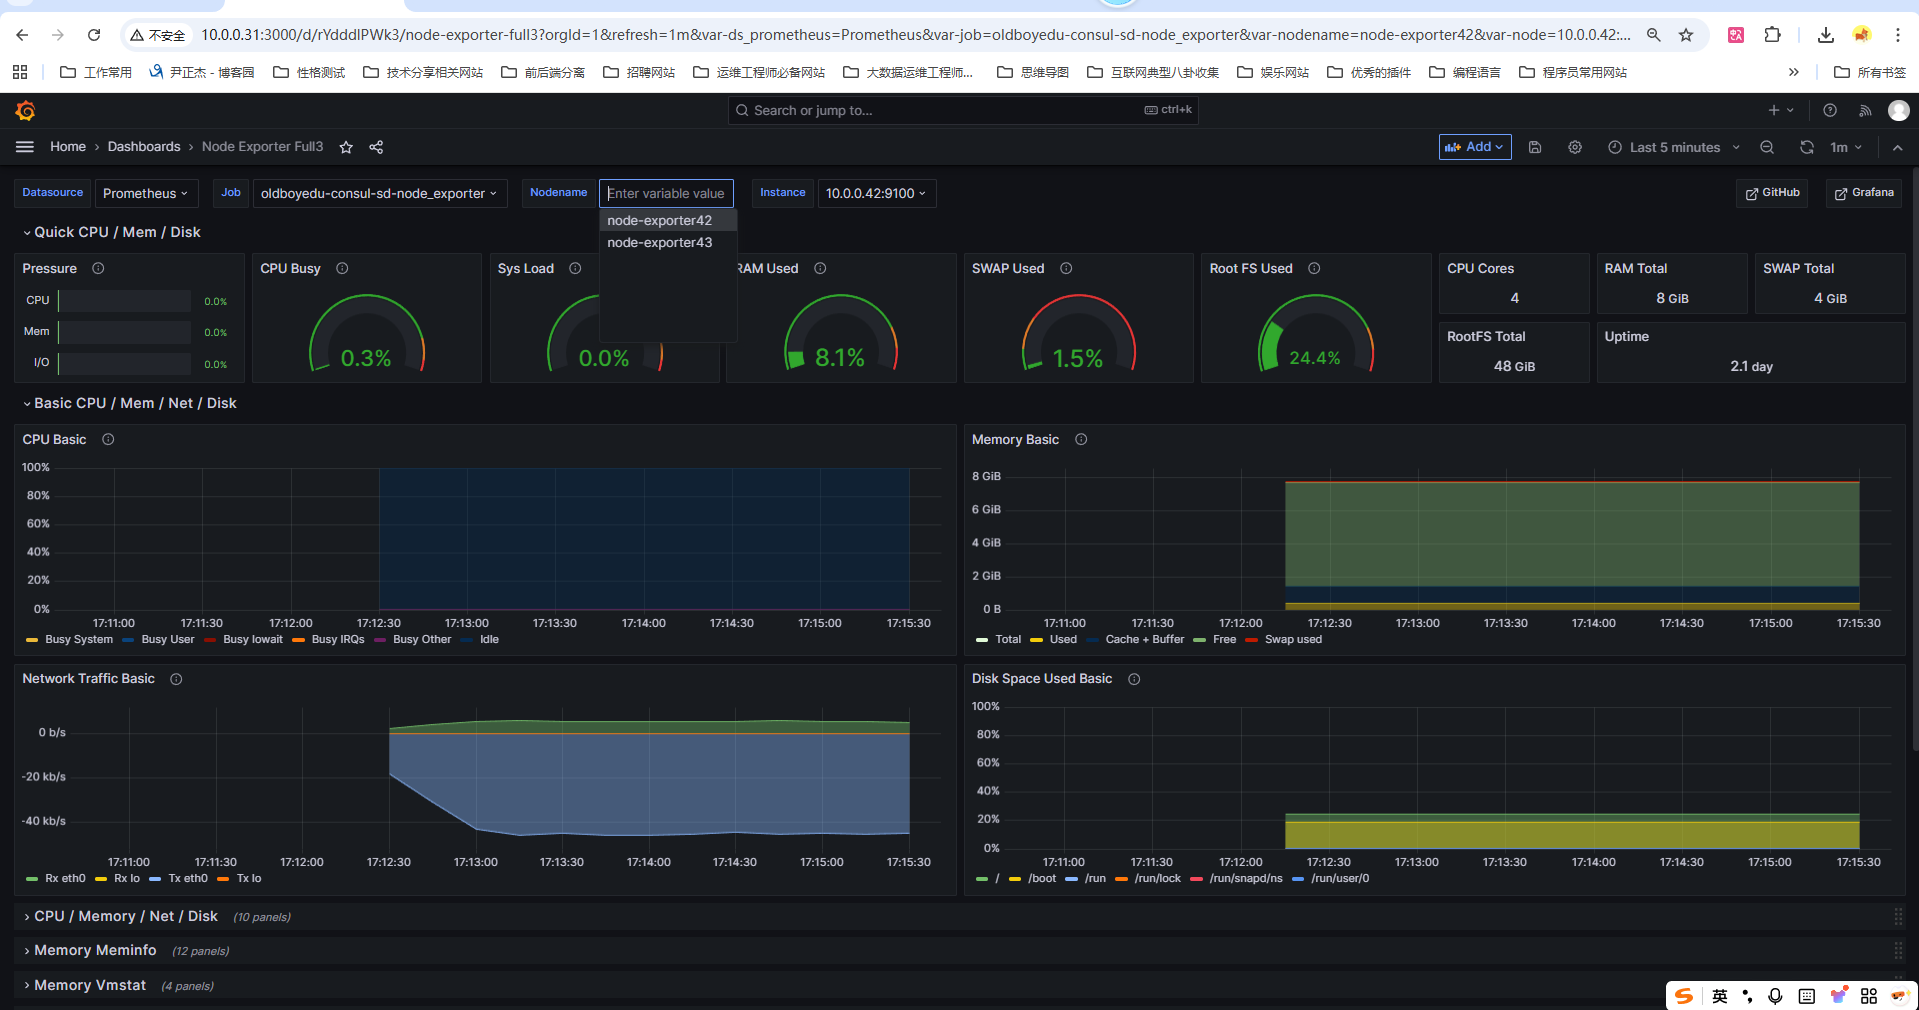Focus the Search or jump to field
1919x1010 pixels.
point(963,110)
